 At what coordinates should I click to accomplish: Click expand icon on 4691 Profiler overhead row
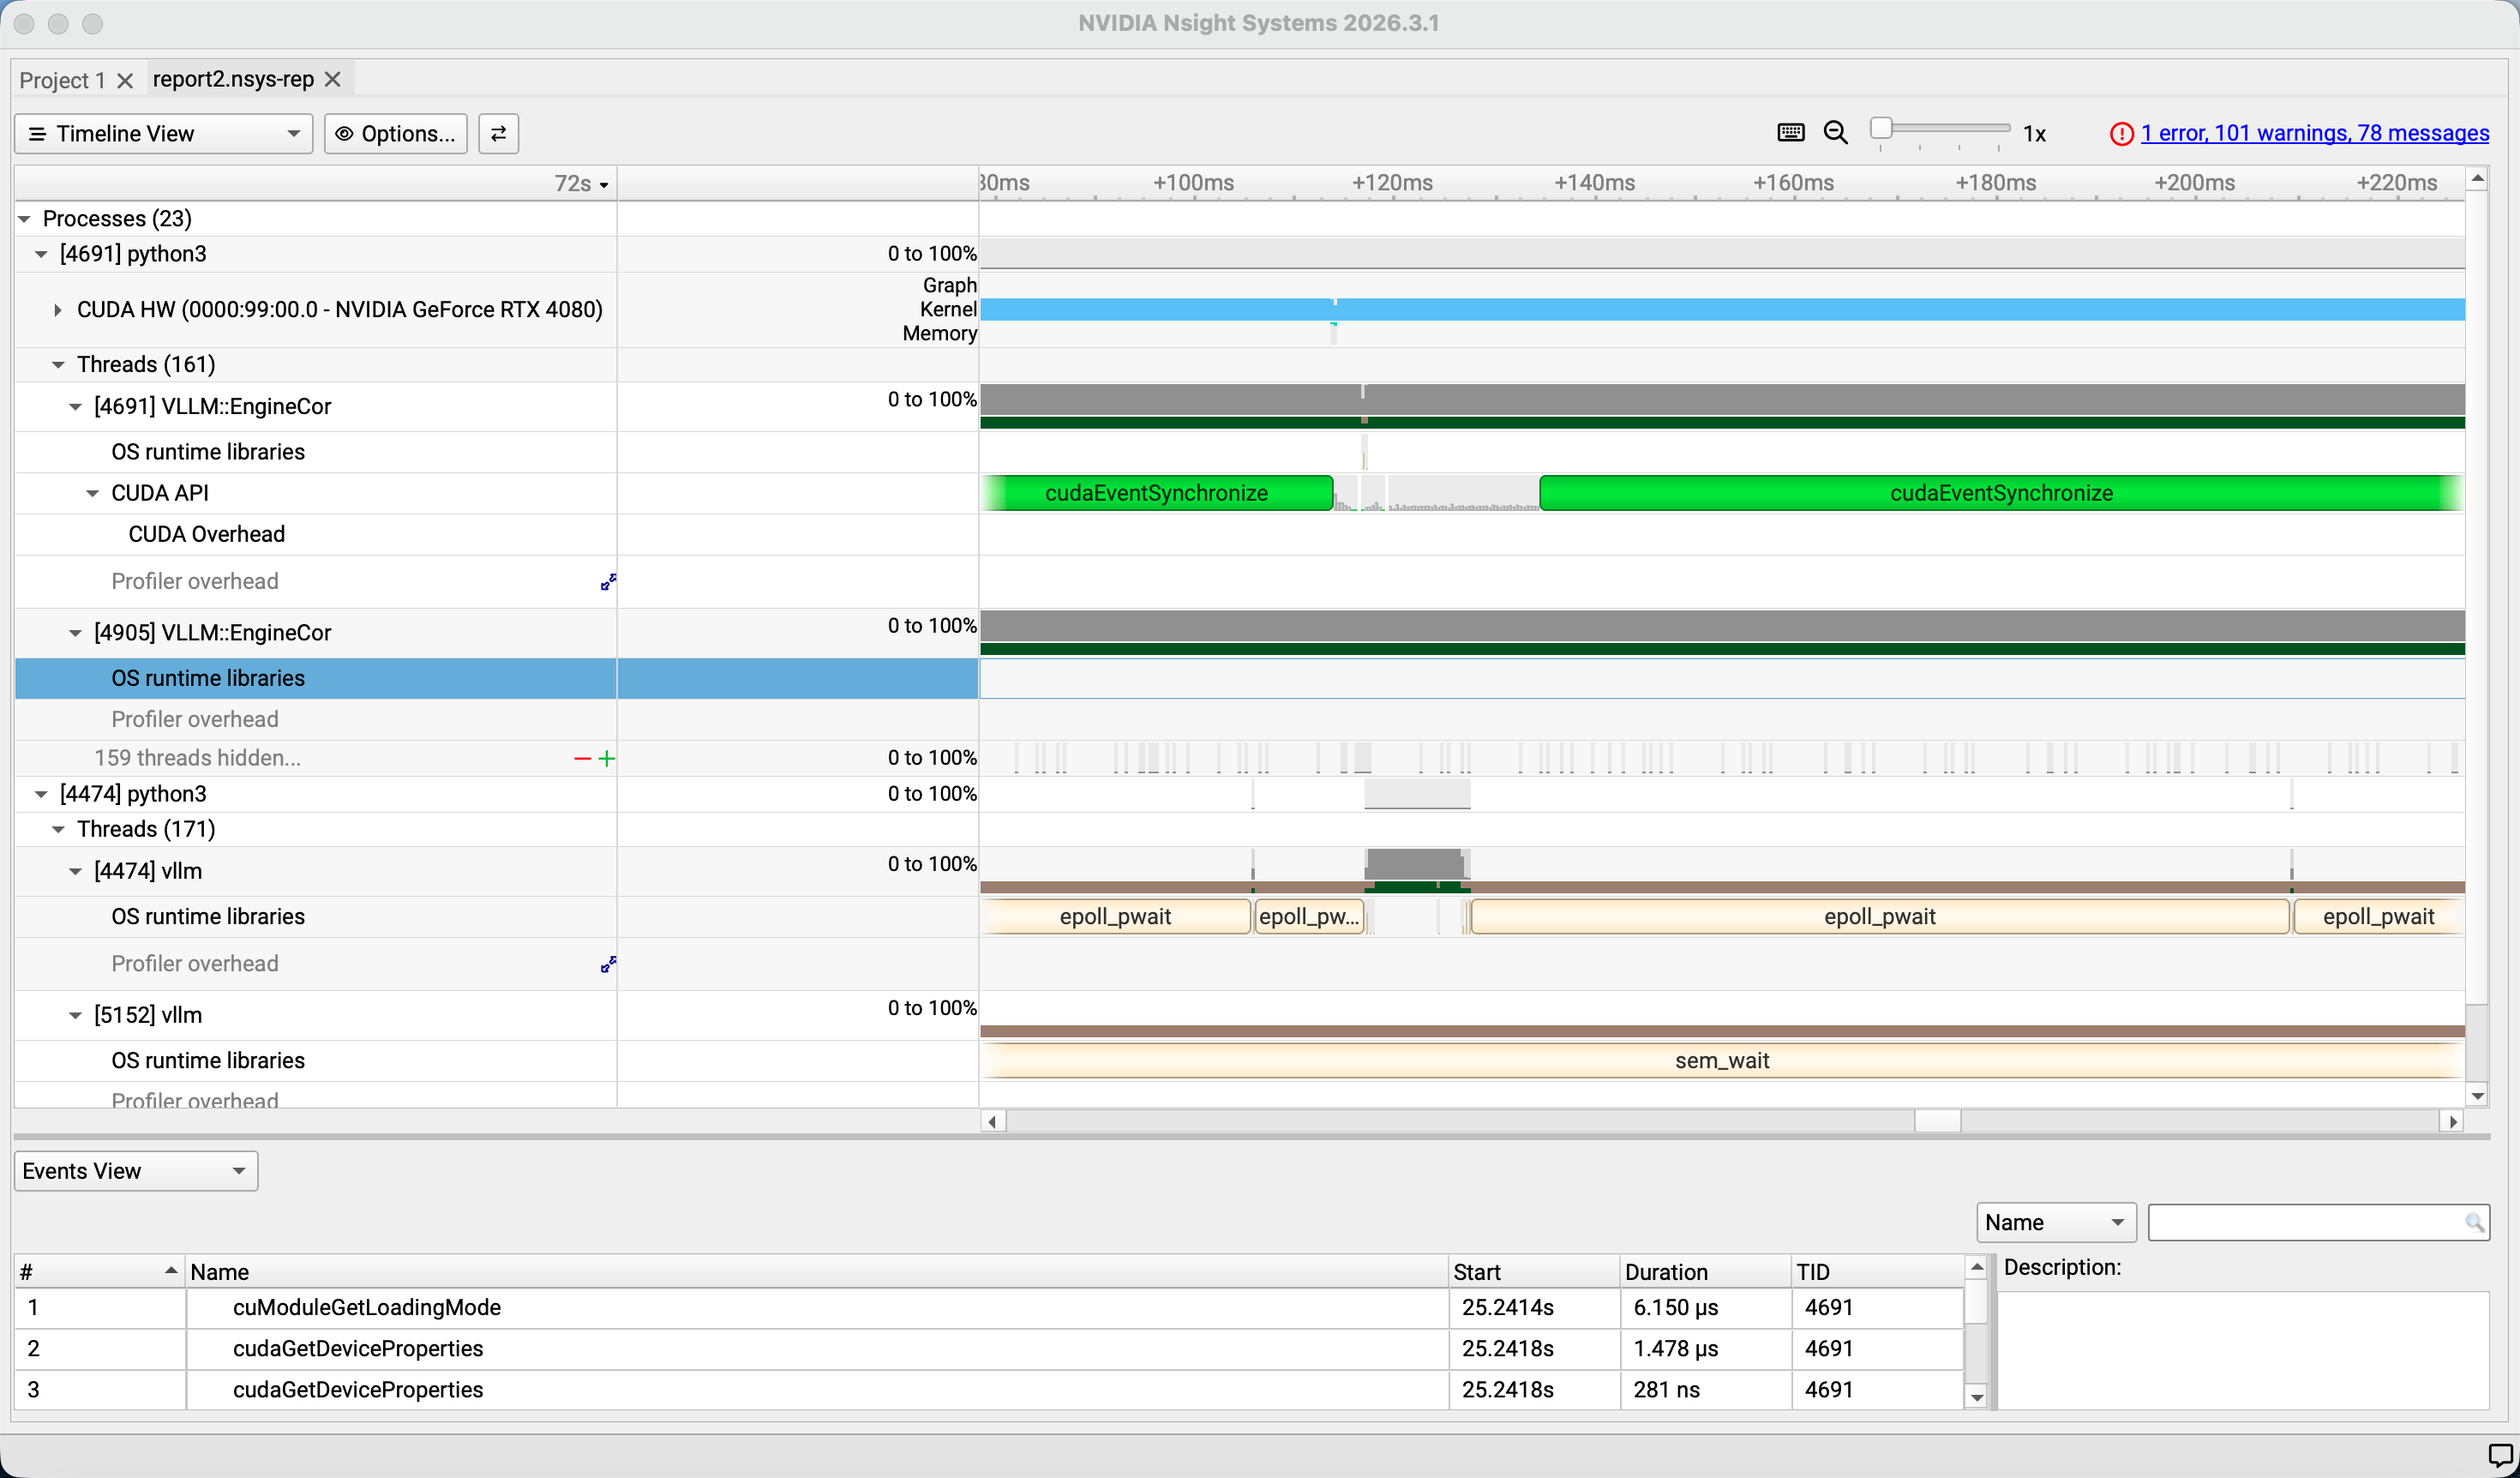pos(607,582)
